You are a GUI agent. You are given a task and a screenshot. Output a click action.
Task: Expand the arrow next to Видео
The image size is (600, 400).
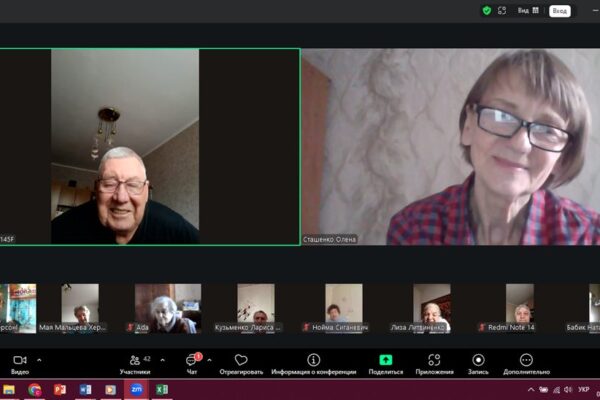click(39, 360)
